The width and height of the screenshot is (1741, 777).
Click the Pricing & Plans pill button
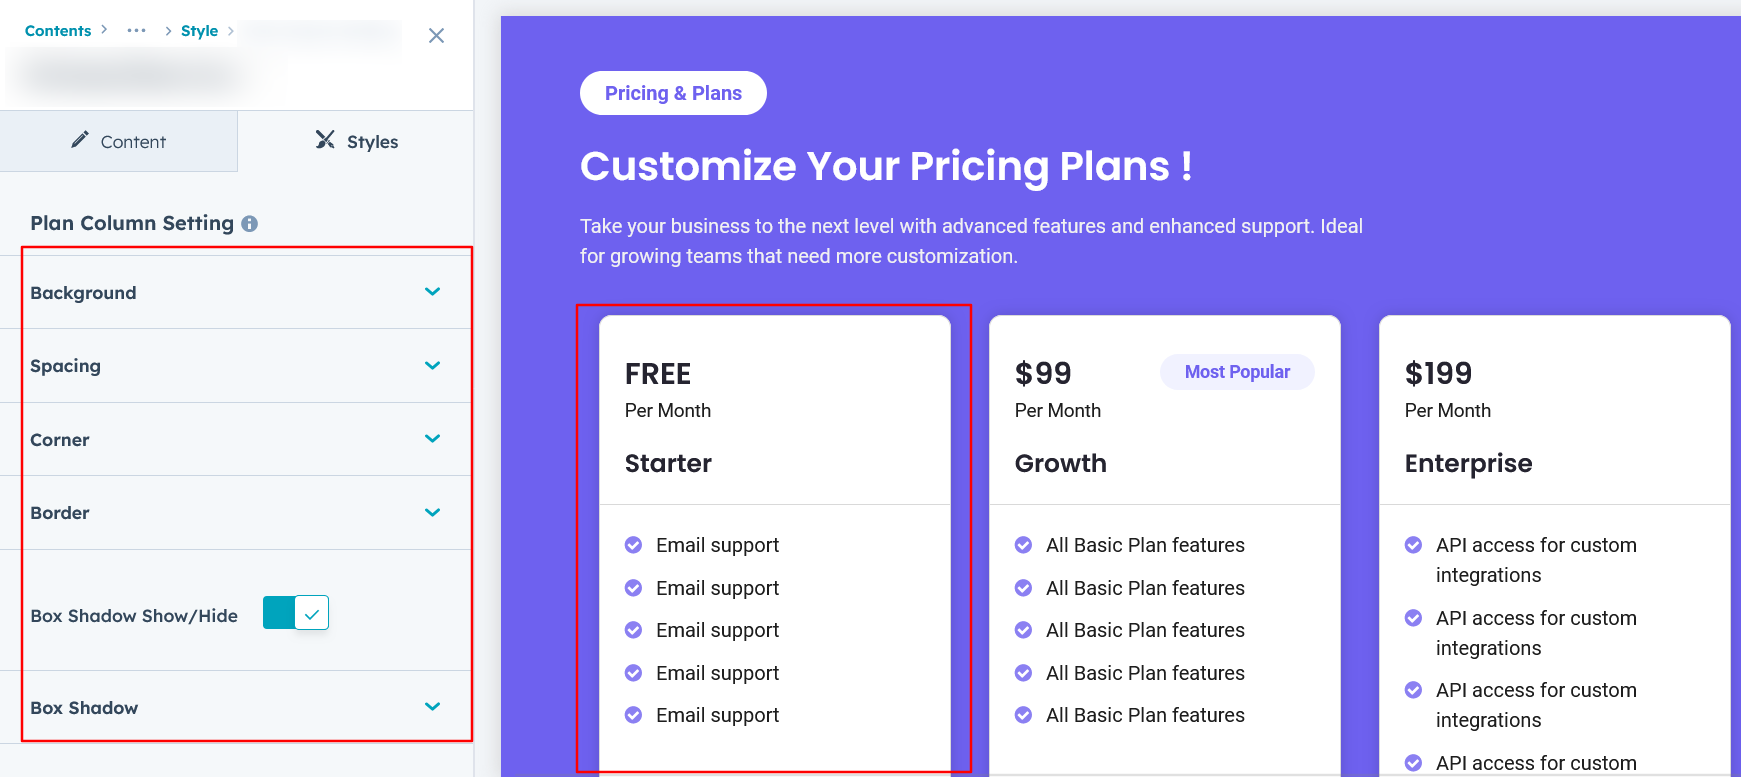[x=673, y=93]
